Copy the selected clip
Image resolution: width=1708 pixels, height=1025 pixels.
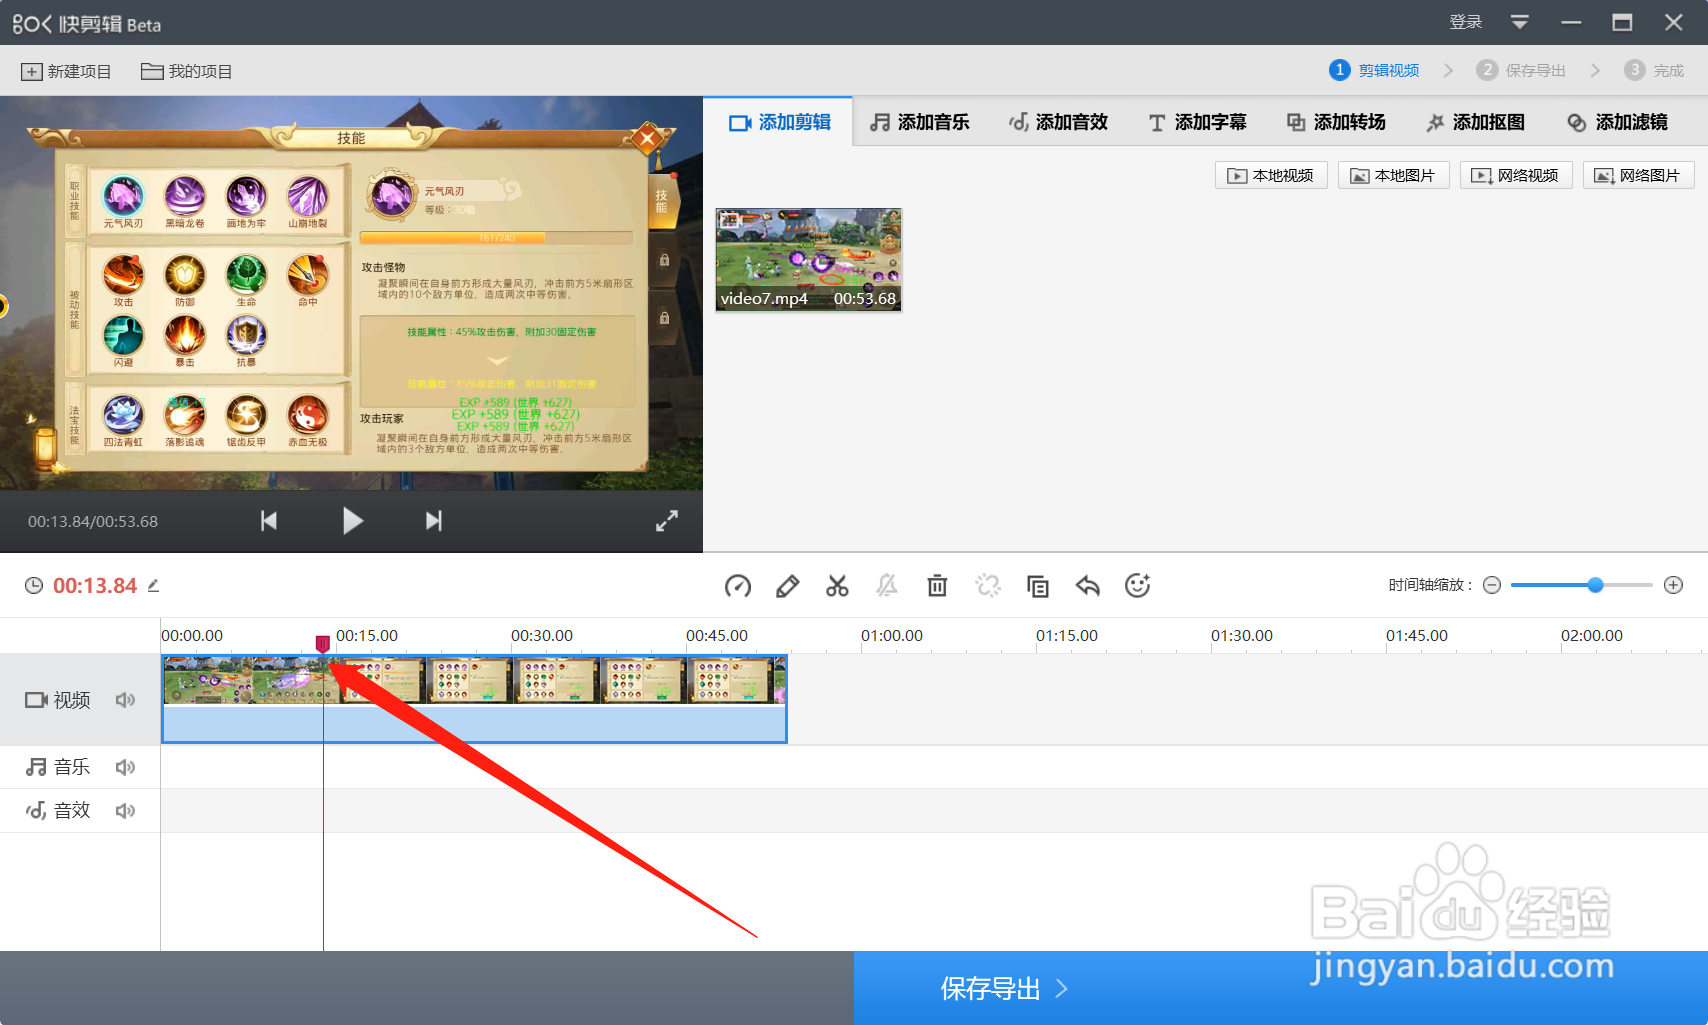coord(1037,586)
